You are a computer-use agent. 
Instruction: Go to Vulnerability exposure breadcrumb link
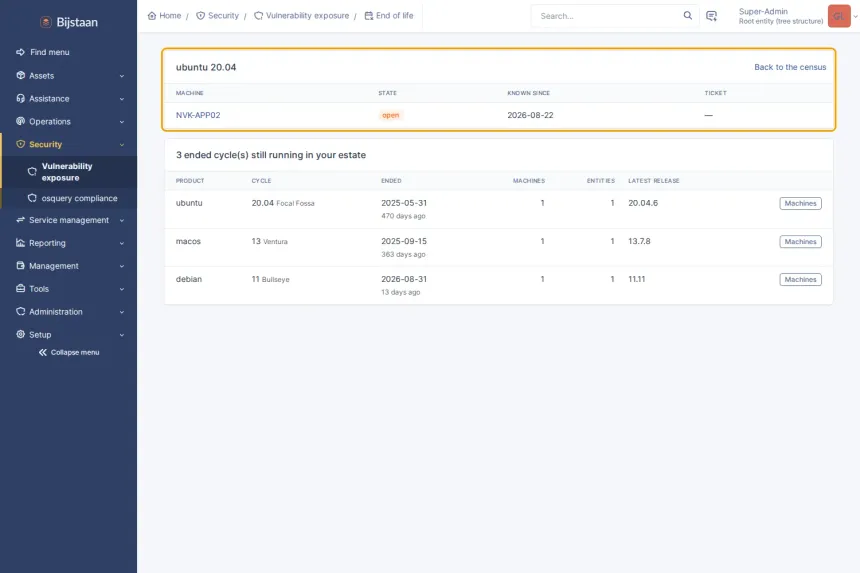tap(302, 16)
